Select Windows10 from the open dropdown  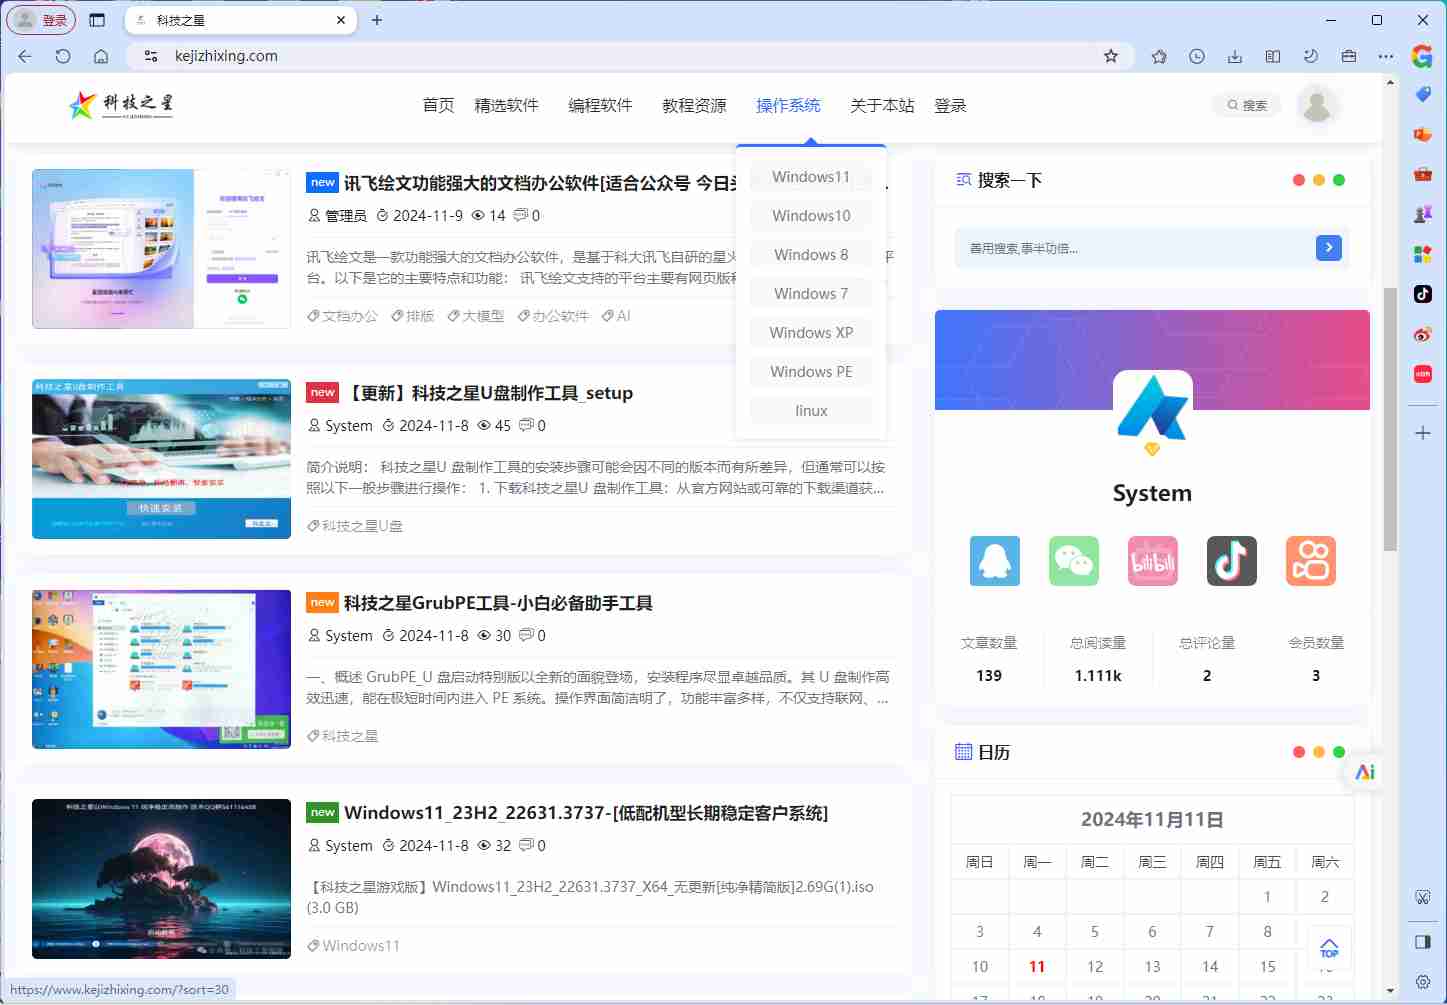coord(810,215)
